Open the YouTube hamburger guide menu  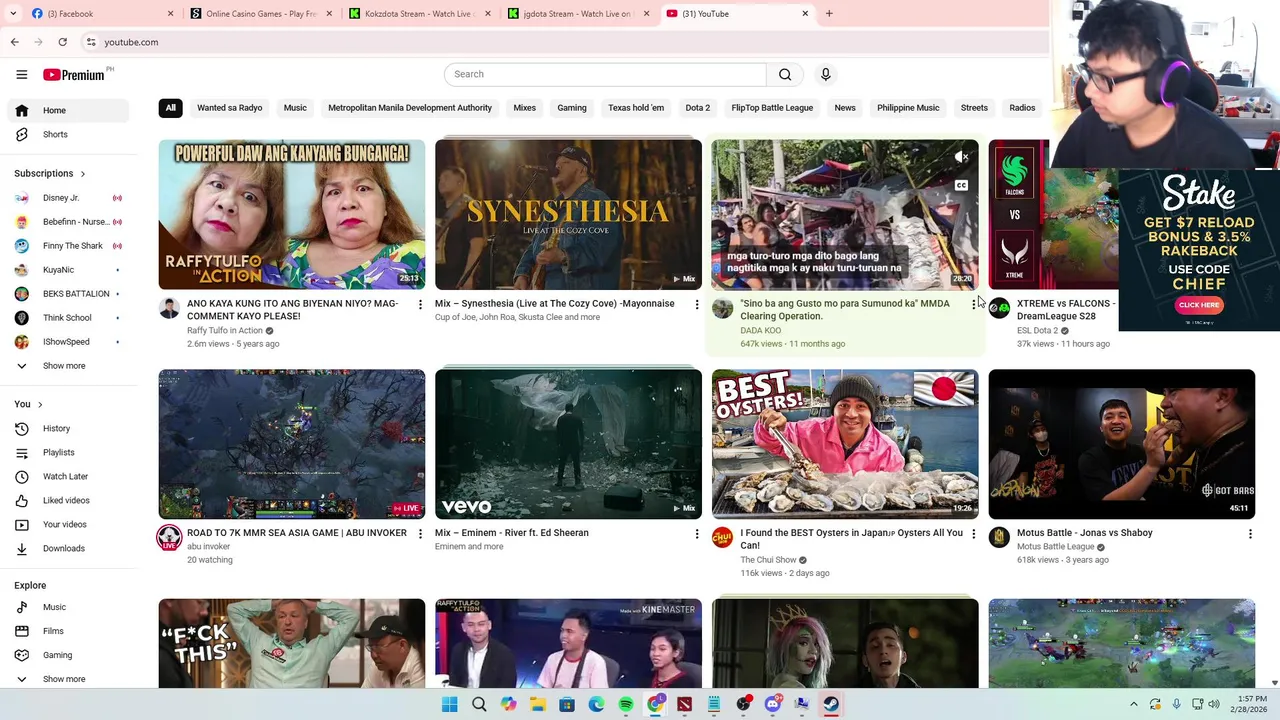(21, 74)
